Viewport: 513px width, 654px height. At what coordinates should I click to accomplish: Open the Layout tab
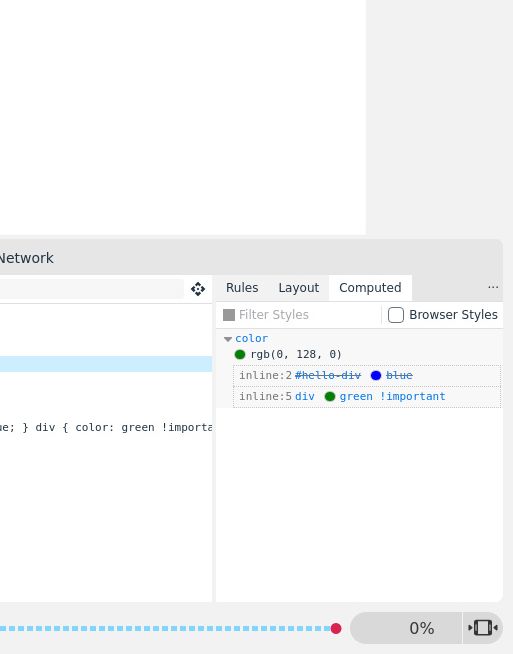click(x=299, y=288)
